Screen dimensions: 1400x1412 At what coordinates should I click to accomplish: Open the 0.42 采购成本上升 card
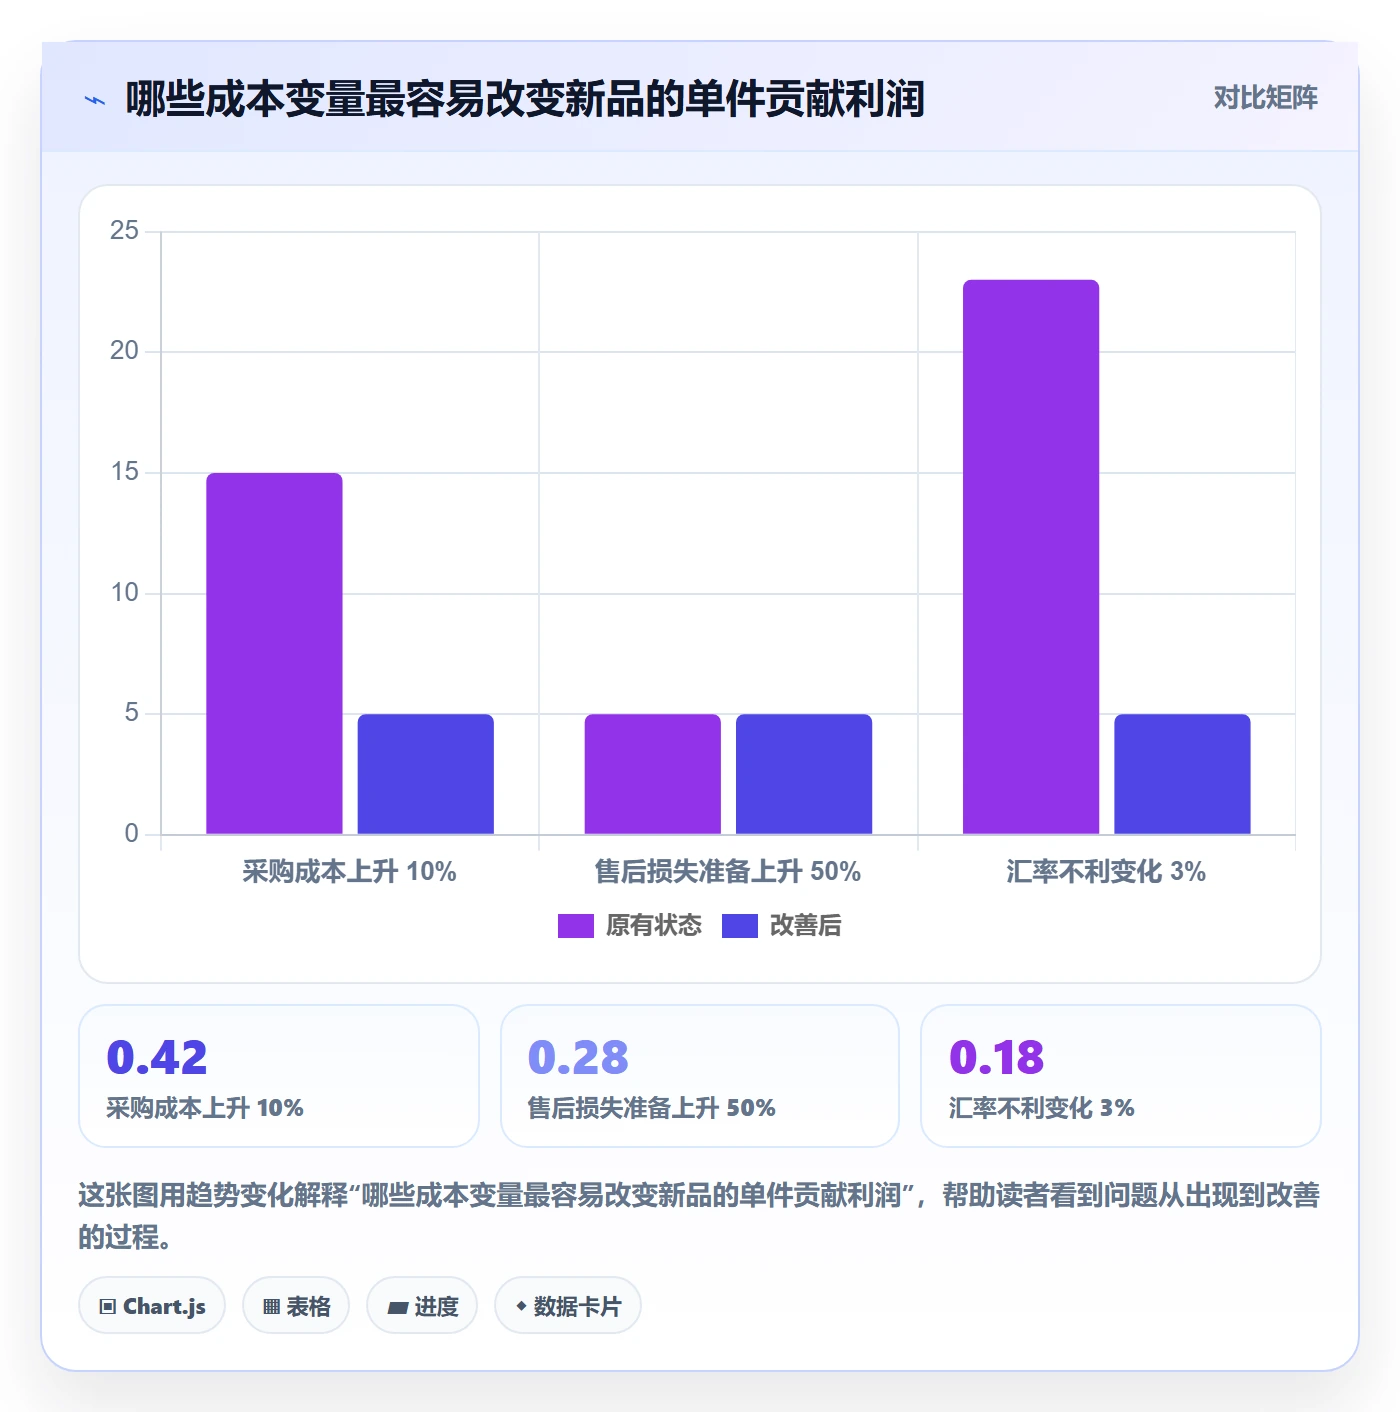tap(279, 1076)
